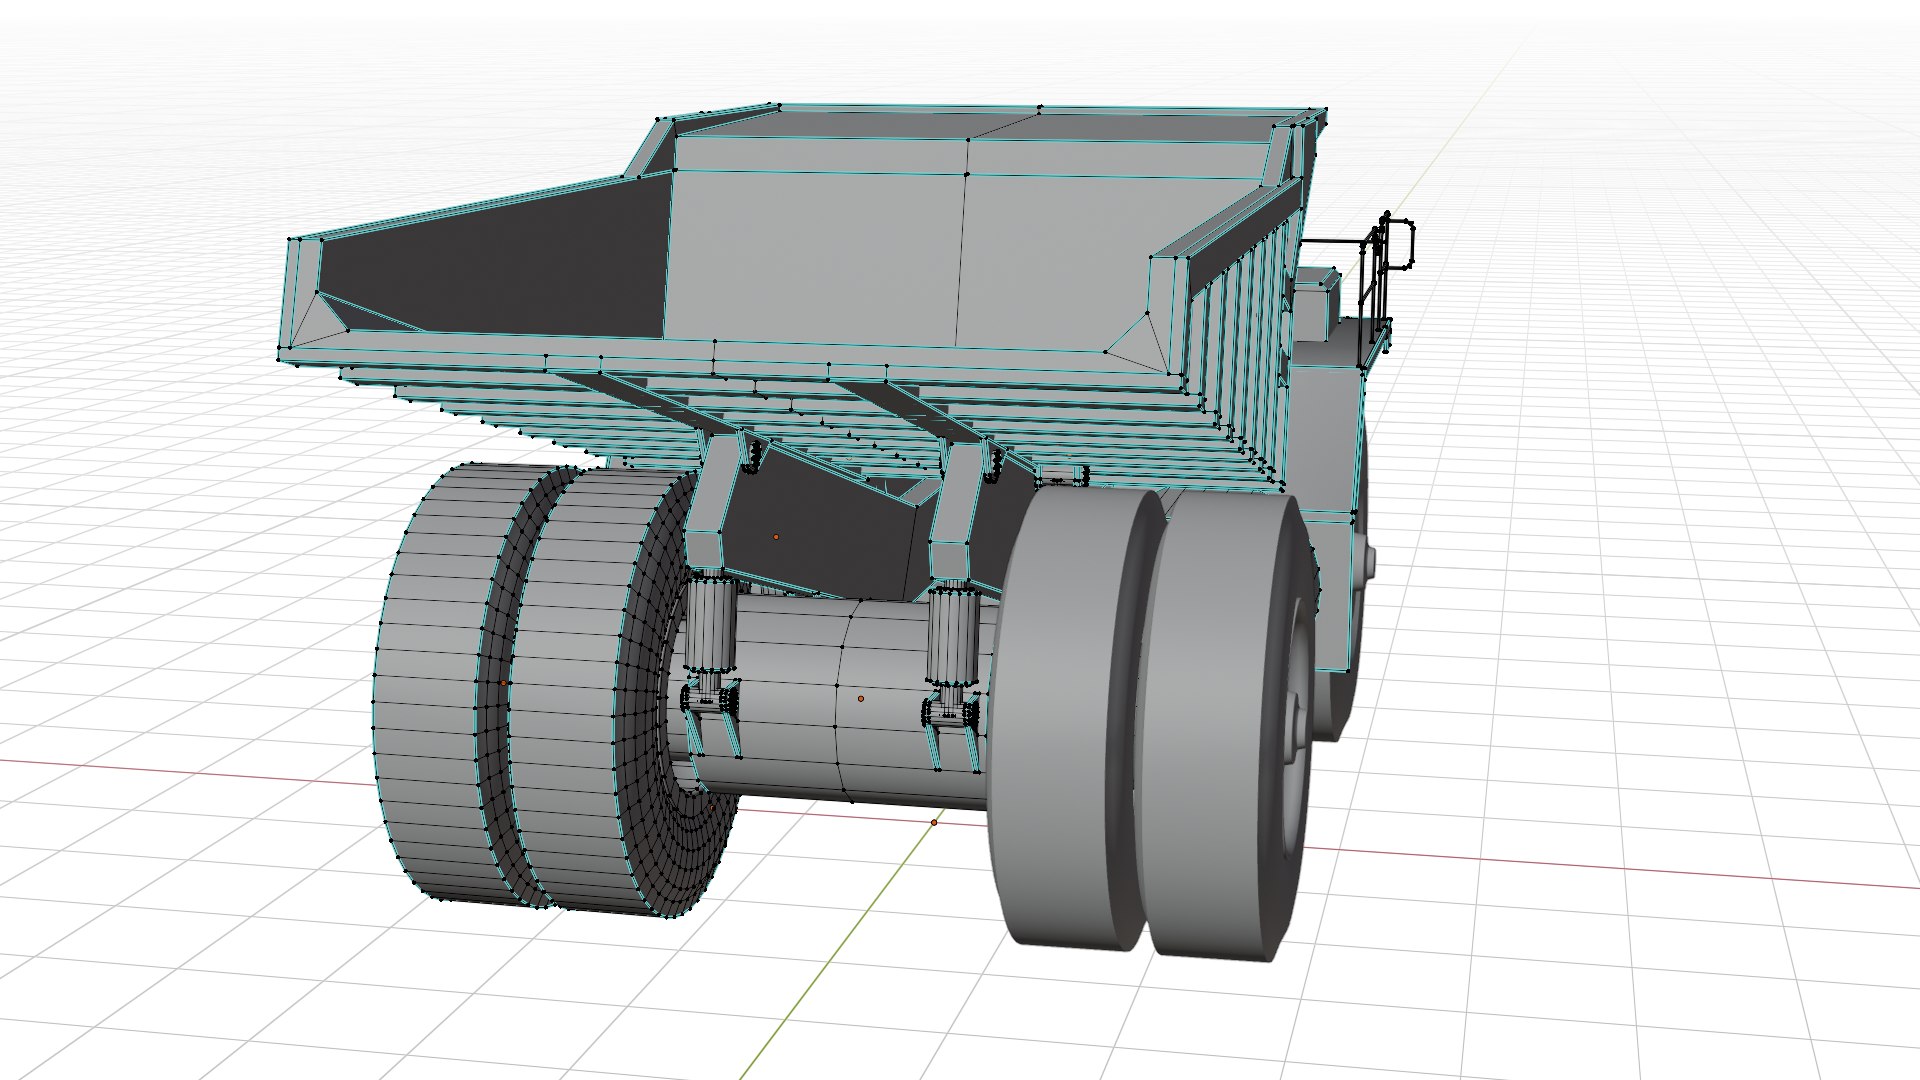This screenshot has width=1920, height=1080.
Task: Click the right suspension cylinder above the axle
Action: click(952, 635)
